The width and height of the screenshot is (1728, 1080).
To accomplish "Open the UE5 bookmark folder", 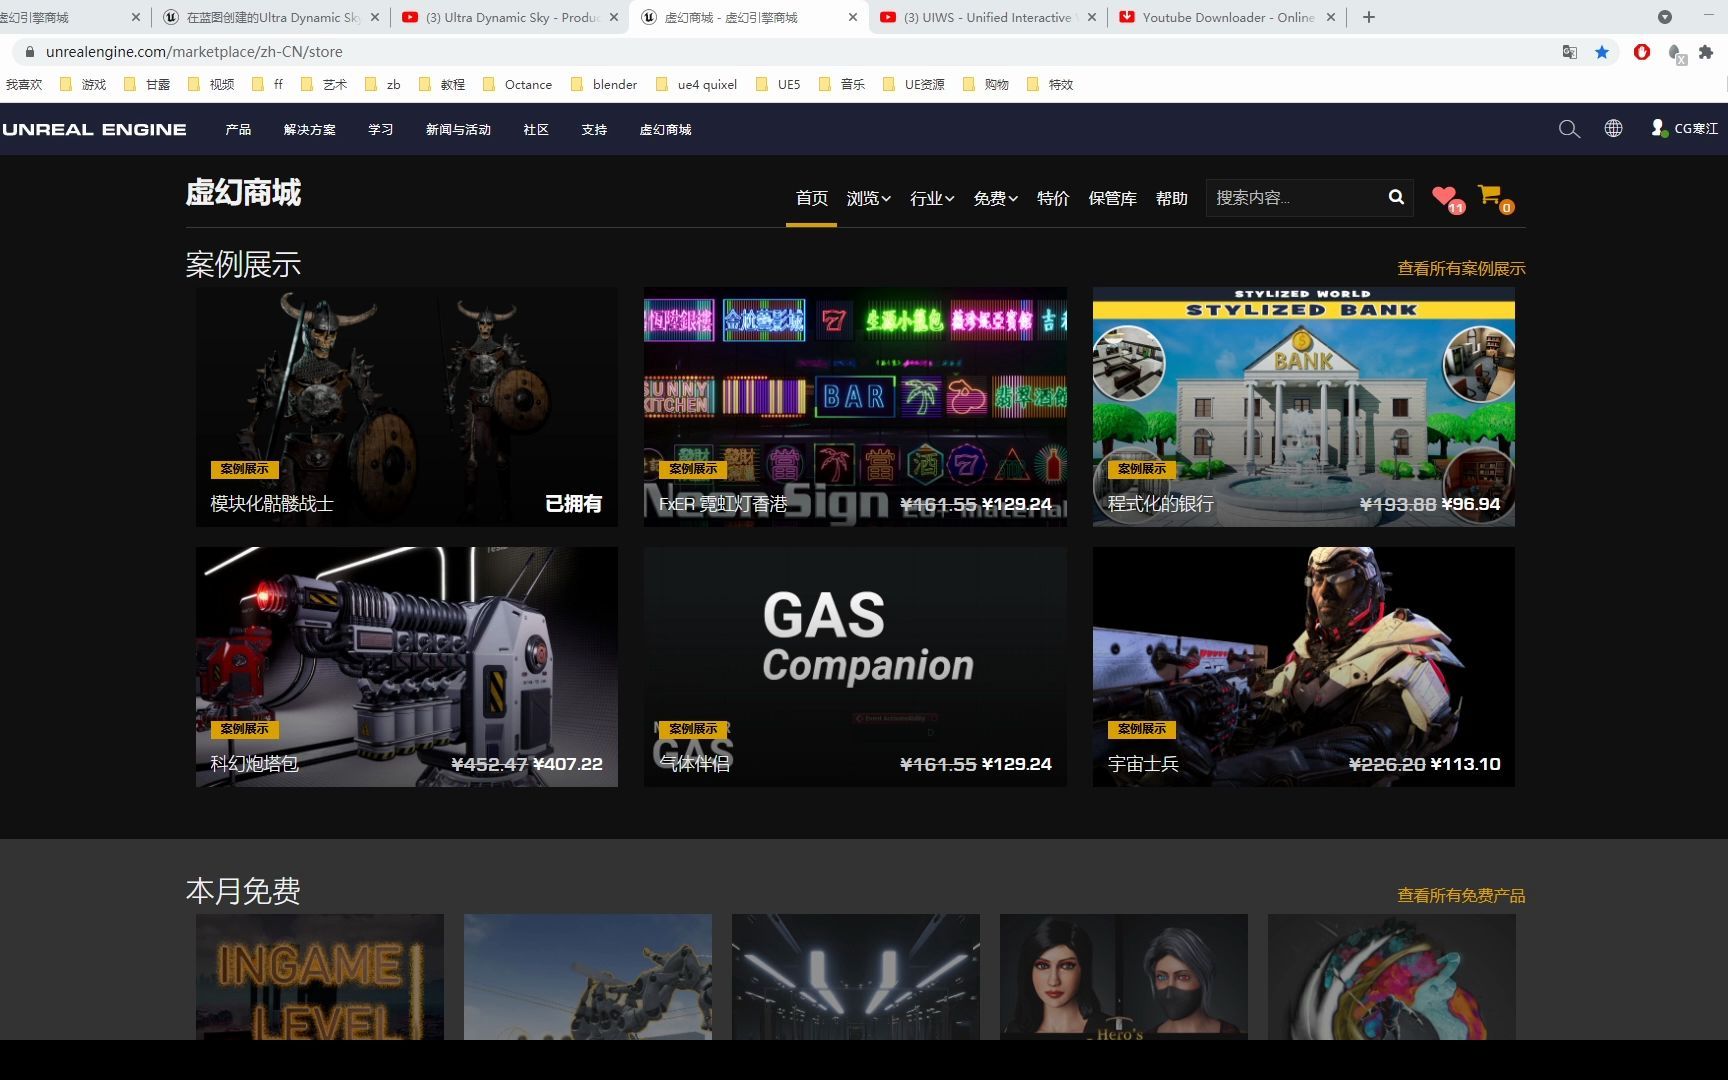I will 778,85.
